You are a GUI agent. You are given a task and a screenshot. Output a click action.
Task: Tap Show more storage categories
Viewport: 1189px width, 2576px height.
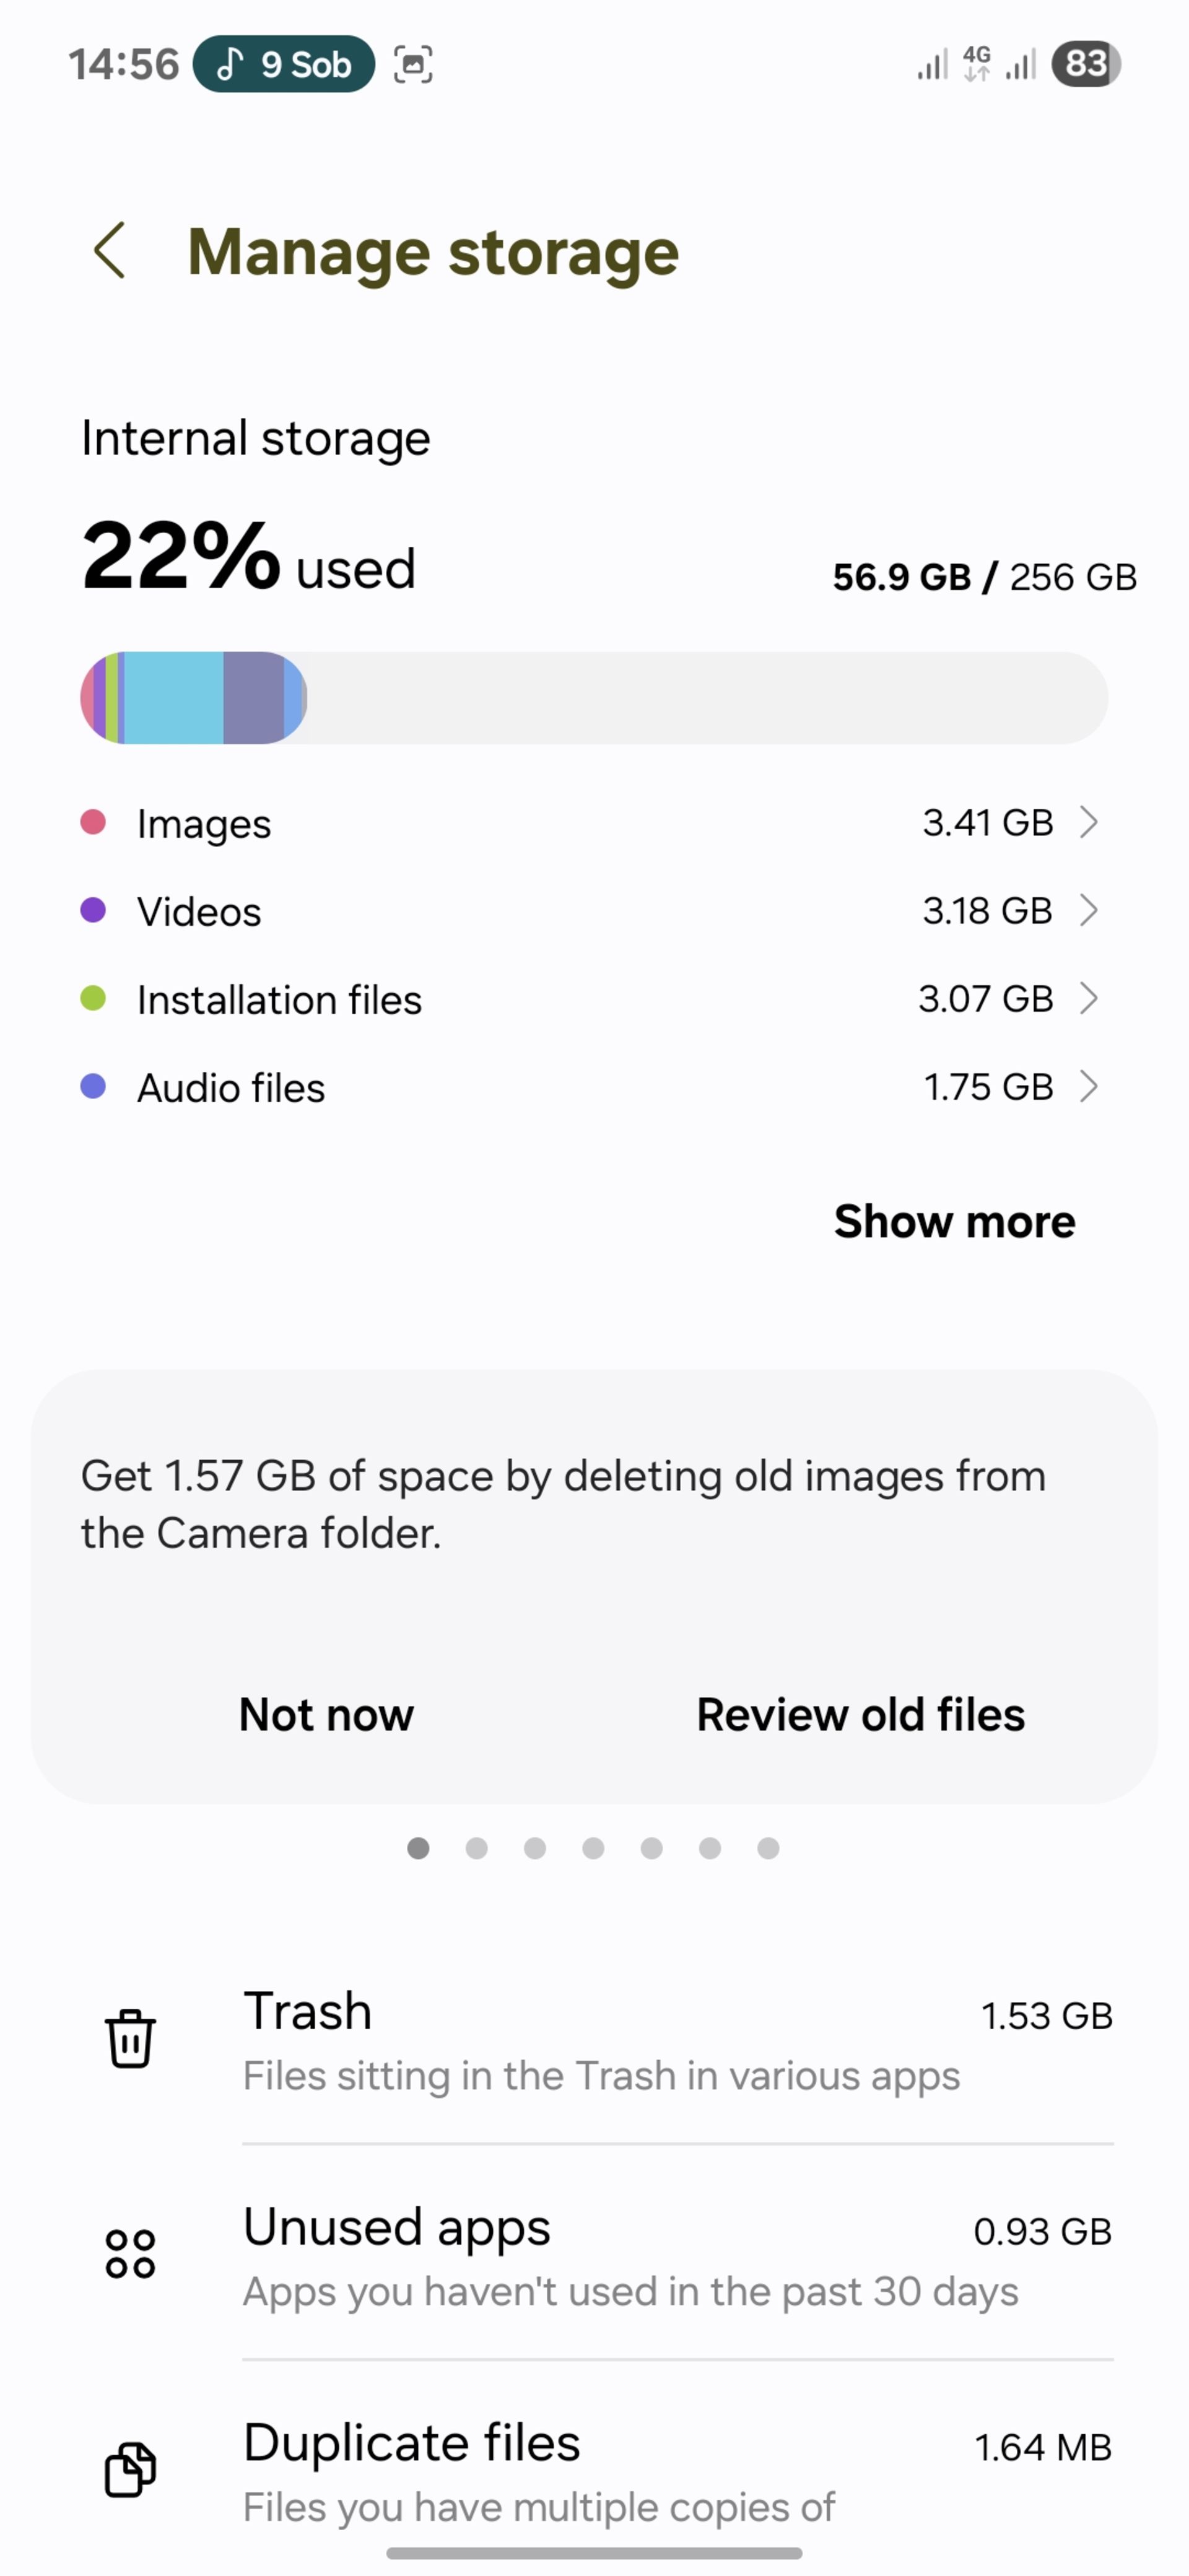[955, 1221]
